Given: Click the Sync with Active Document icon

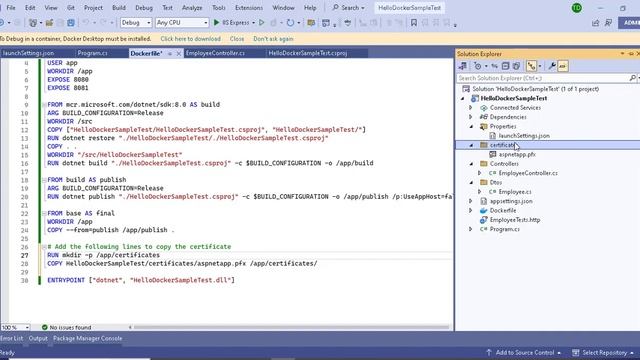Looking at the screenshot, I should 495,66.
